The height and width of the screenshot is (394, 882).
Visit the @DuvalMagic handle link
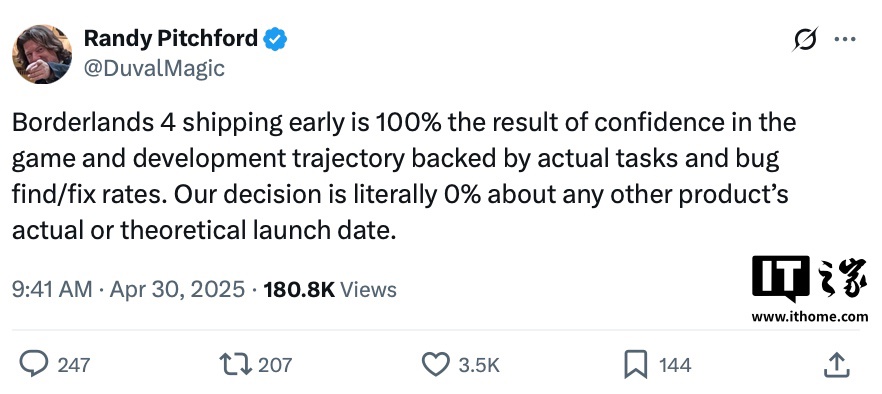[154, 69]
